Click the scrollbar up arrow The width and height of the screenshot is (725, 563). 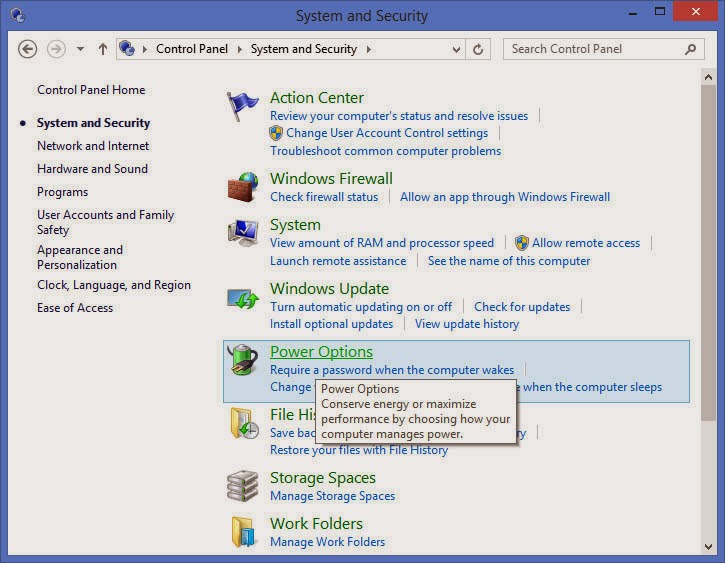708,77
